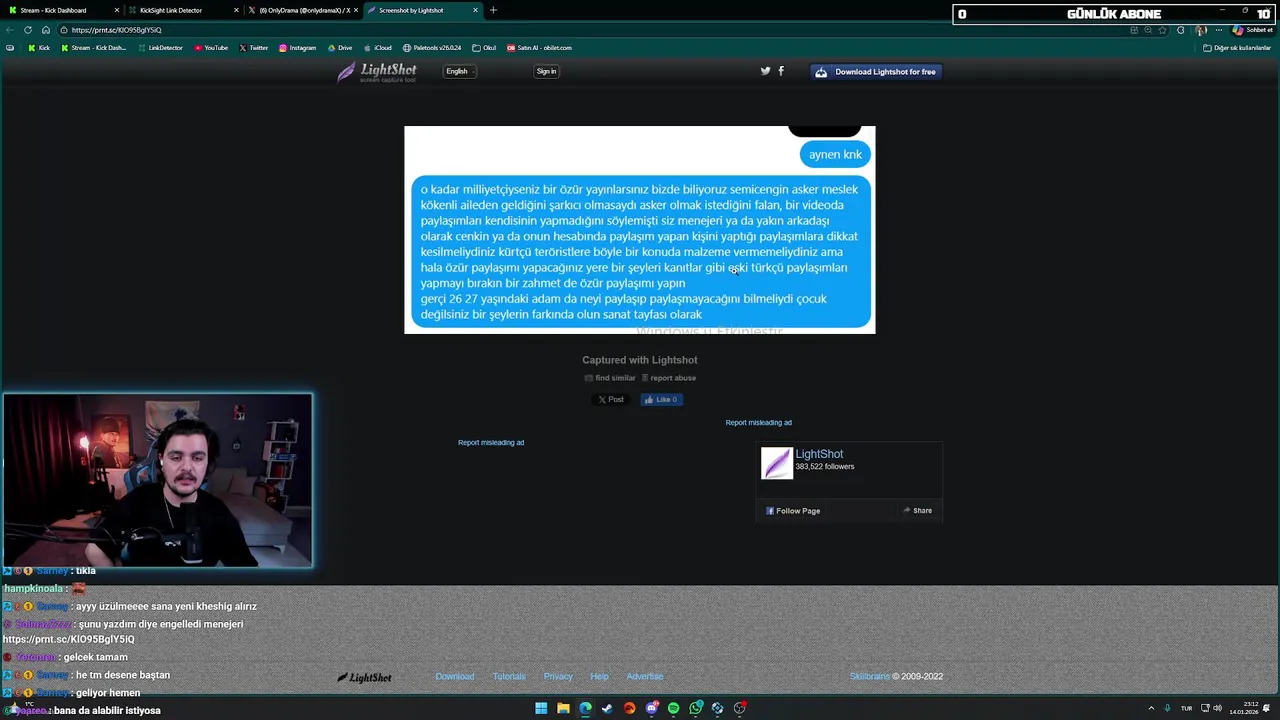
Task: Open WhatsApp from the taskbar
Action: coord(696,708)
